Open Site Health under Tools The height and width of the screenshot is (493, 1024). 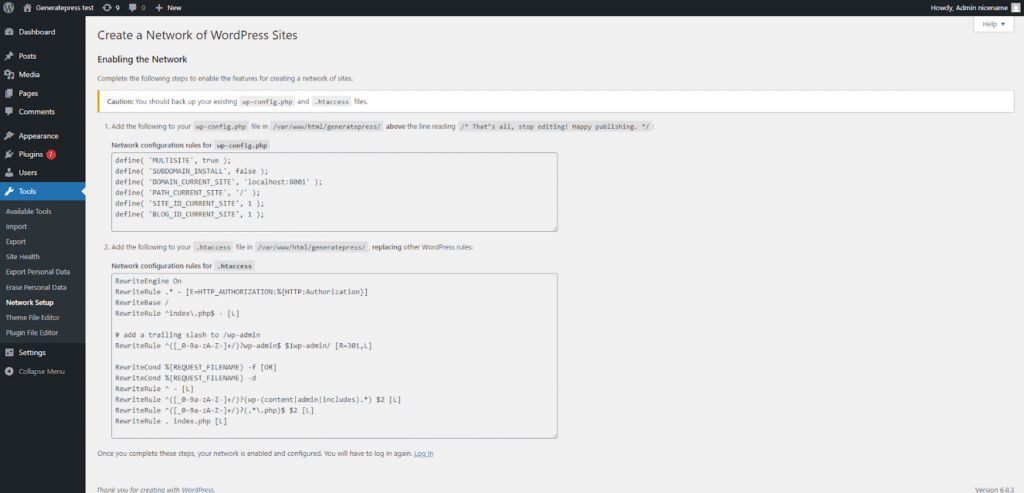coord(23,257)
